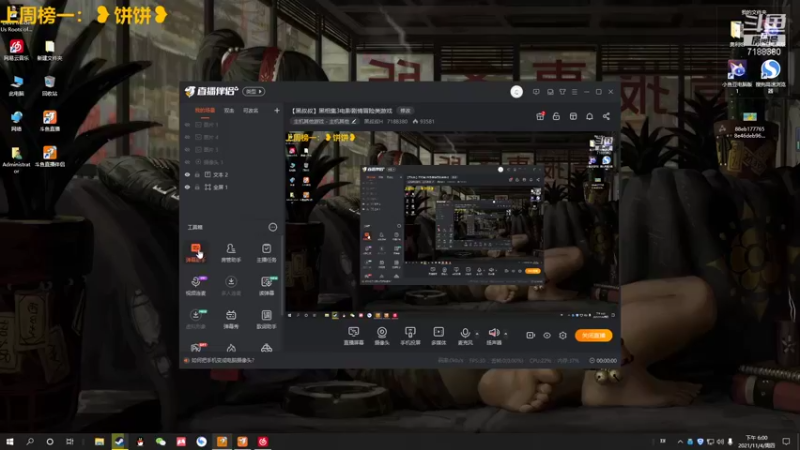Expand the speaker options arrow
The width and height of the screenshot is (800, 450).
click(506, 334)
